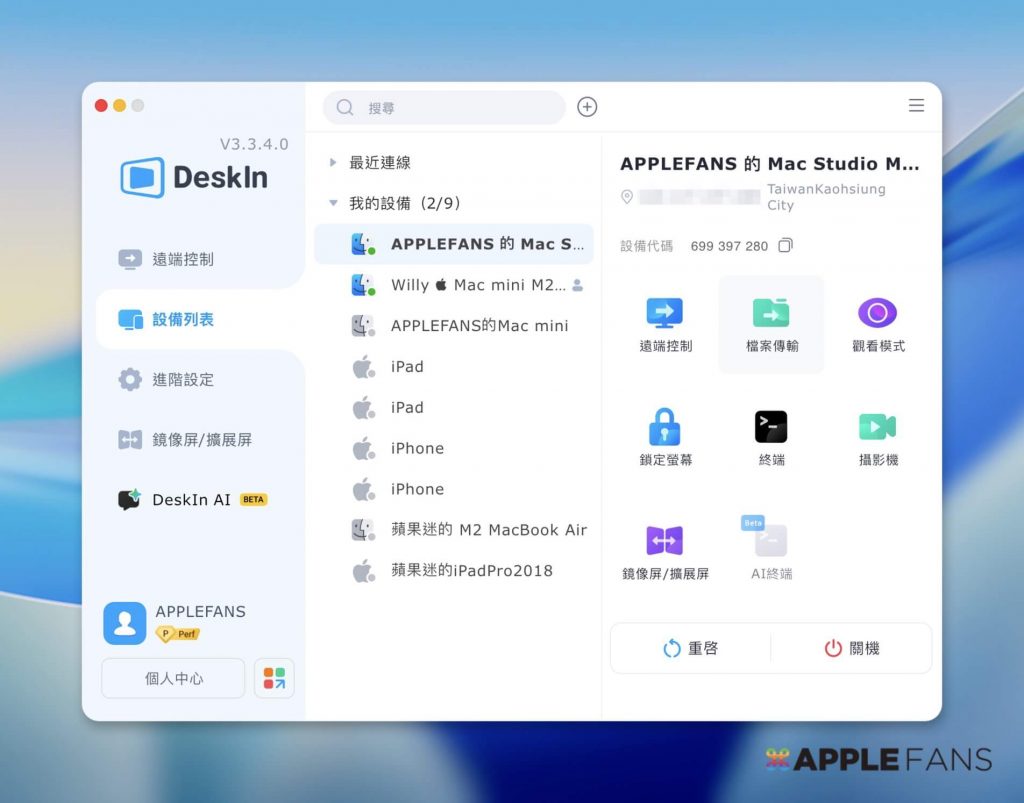Shut down the device with 關機
Screen dimensions: 1024x803
coord(851,648)
